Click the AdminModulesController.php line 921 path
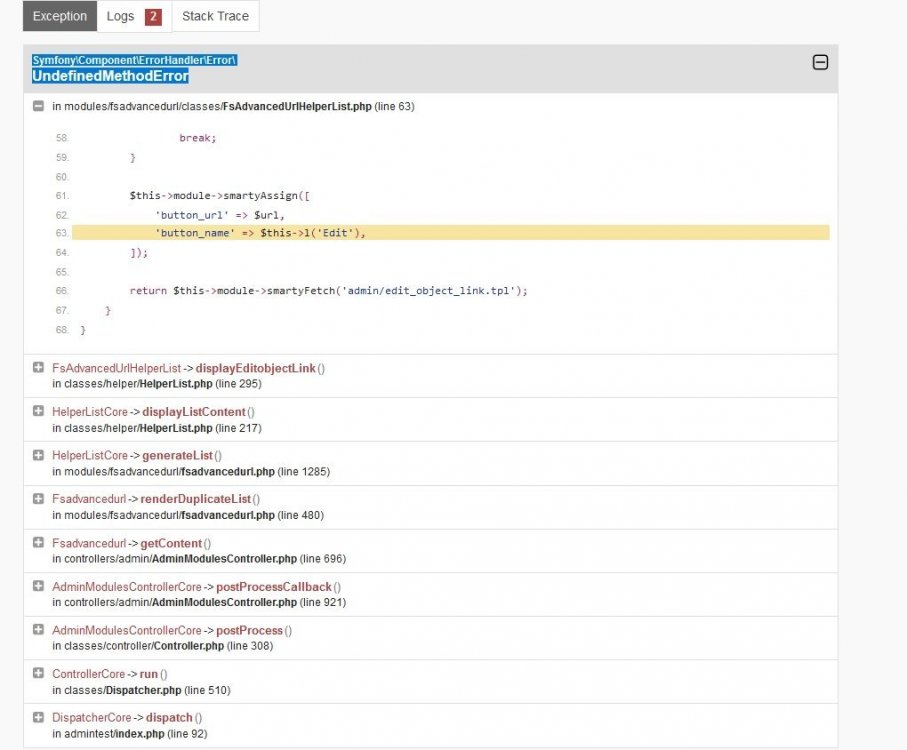This screenshot has height=750, width=907. click(x=199, y=603)
